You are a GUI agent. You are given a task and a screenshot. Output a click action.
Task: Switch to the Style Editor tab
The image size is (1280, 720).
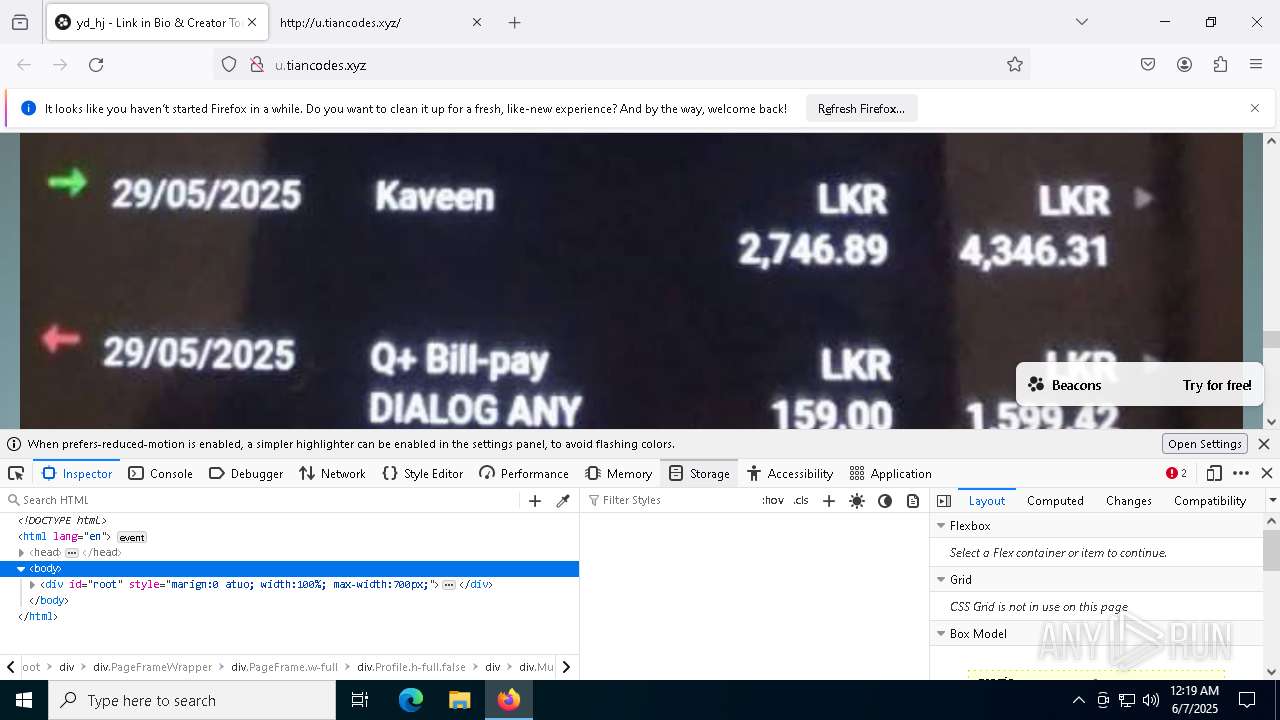coord(423,473)
